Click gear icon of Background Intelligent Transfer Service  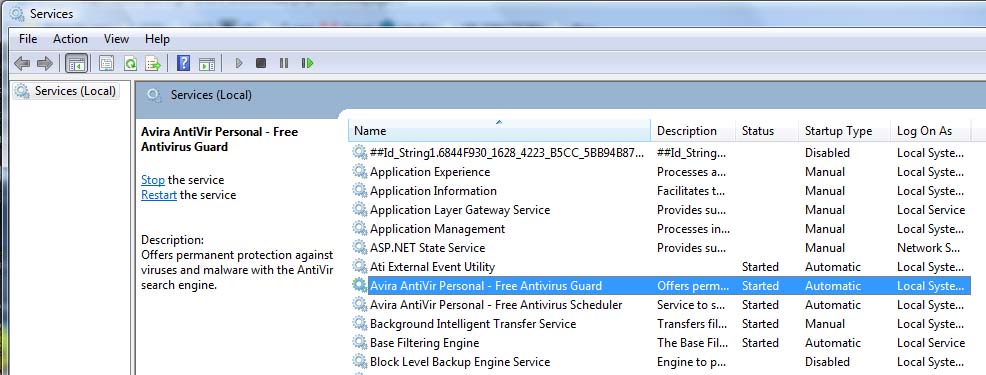(x=360, y=323)
